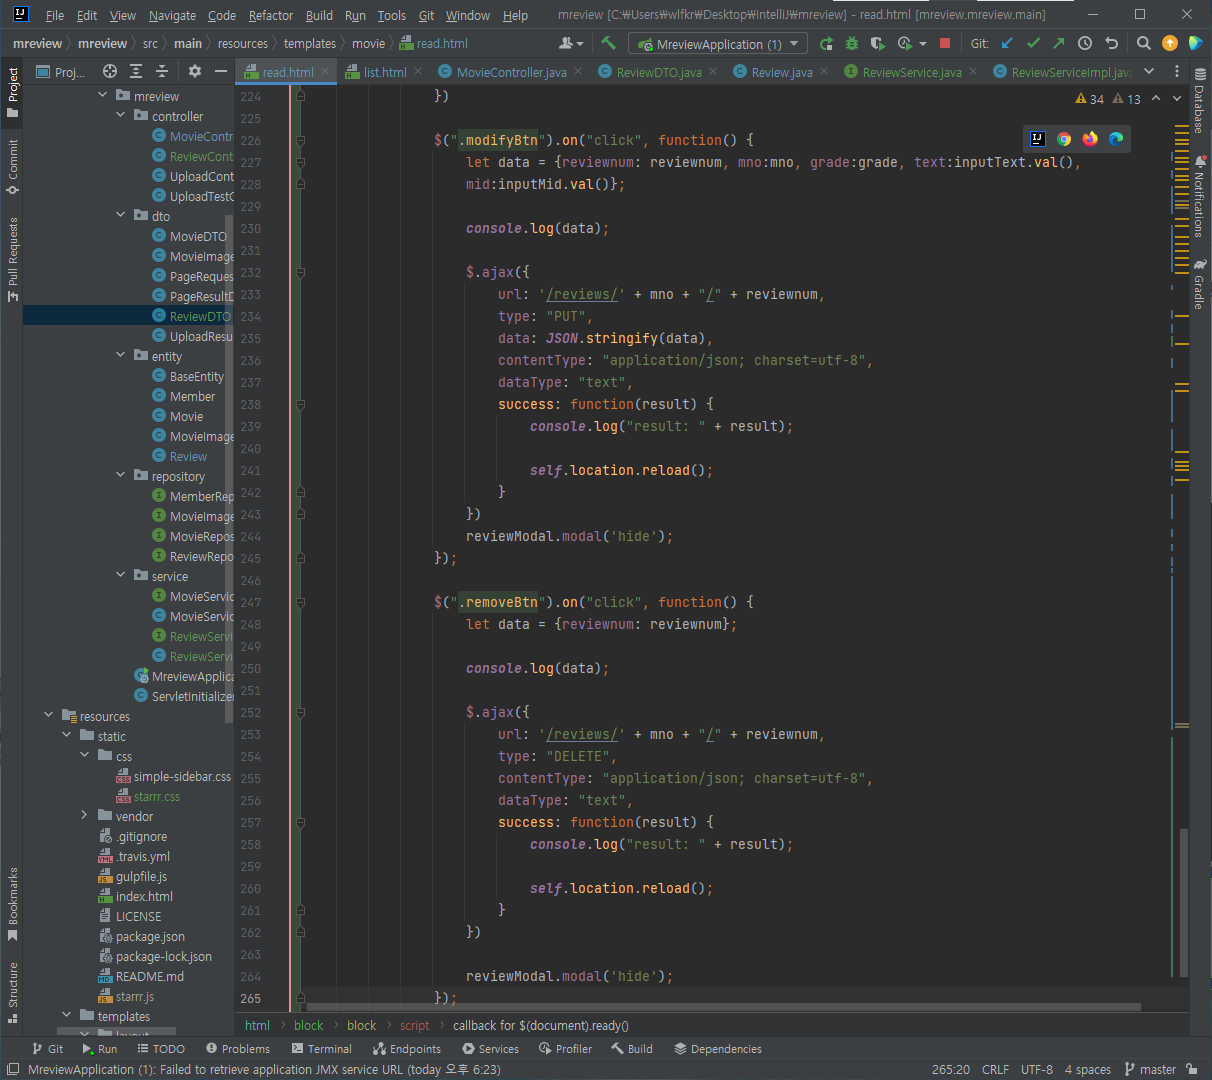Show Git history clock icon

[1085, 43]
